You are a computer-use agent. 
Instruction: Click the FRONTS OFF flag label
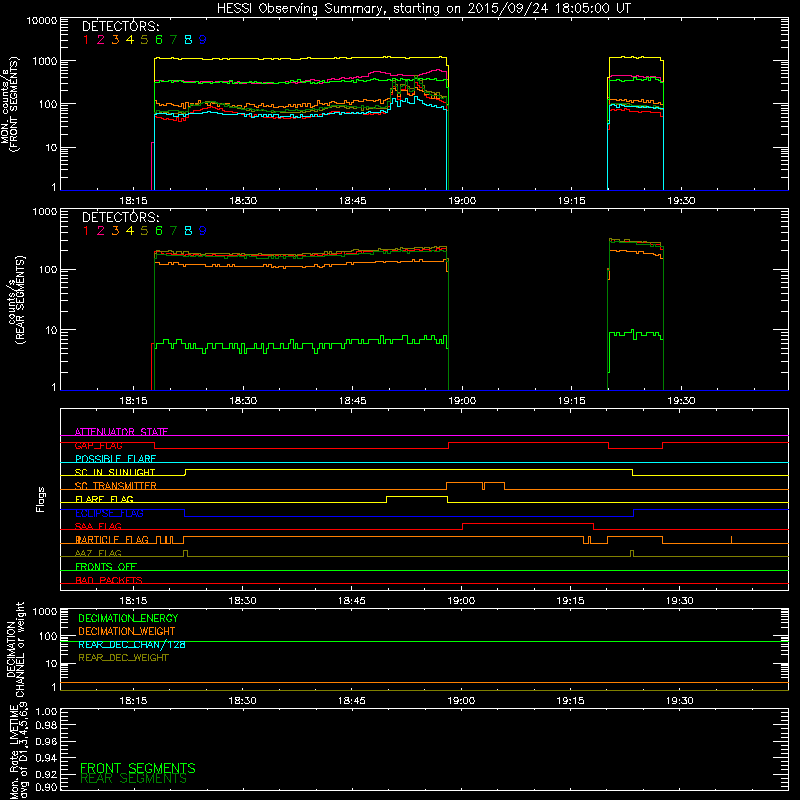point(106,567)
